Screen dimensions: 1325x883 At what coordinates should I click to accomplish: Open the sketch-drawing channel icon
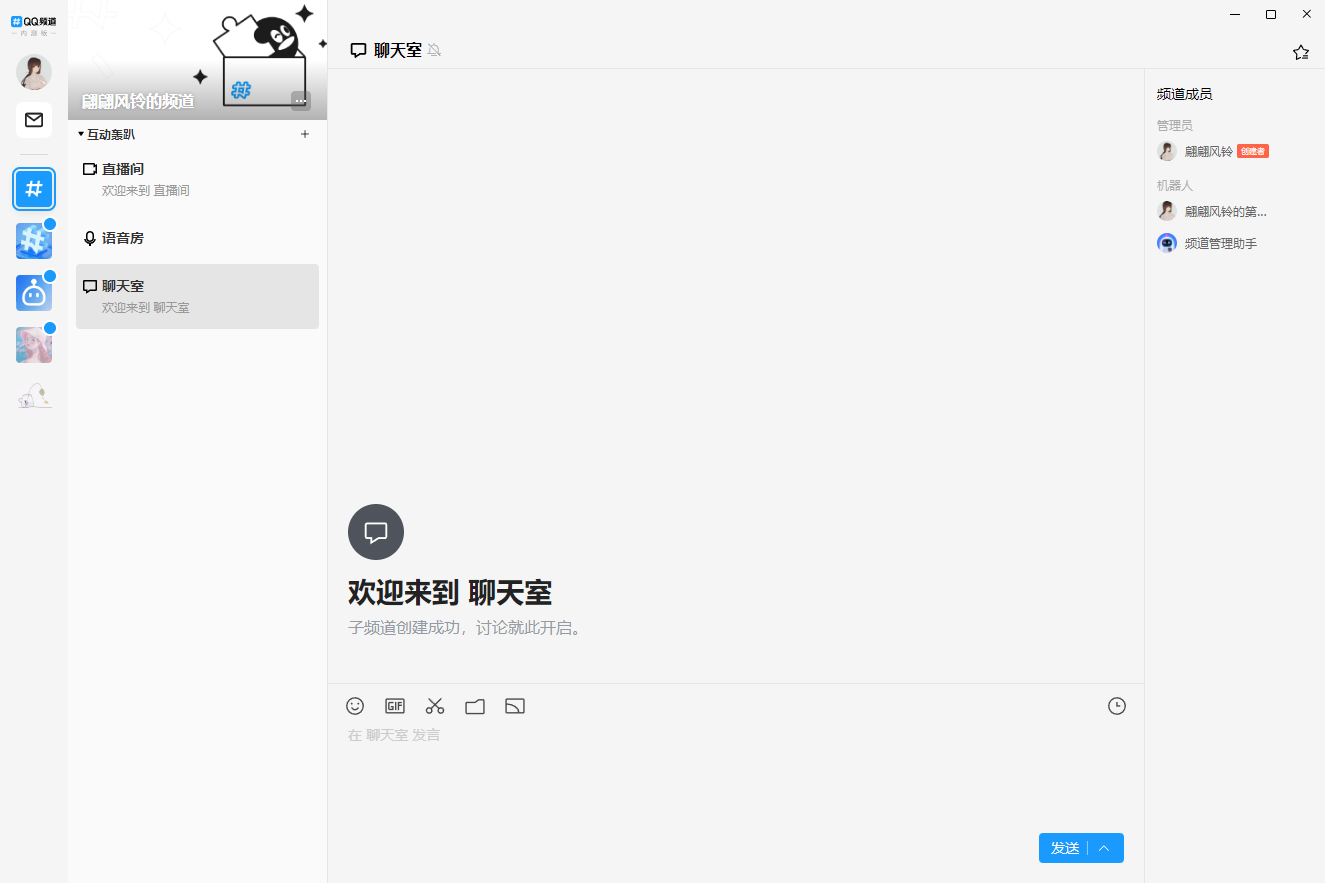point(34,397)
